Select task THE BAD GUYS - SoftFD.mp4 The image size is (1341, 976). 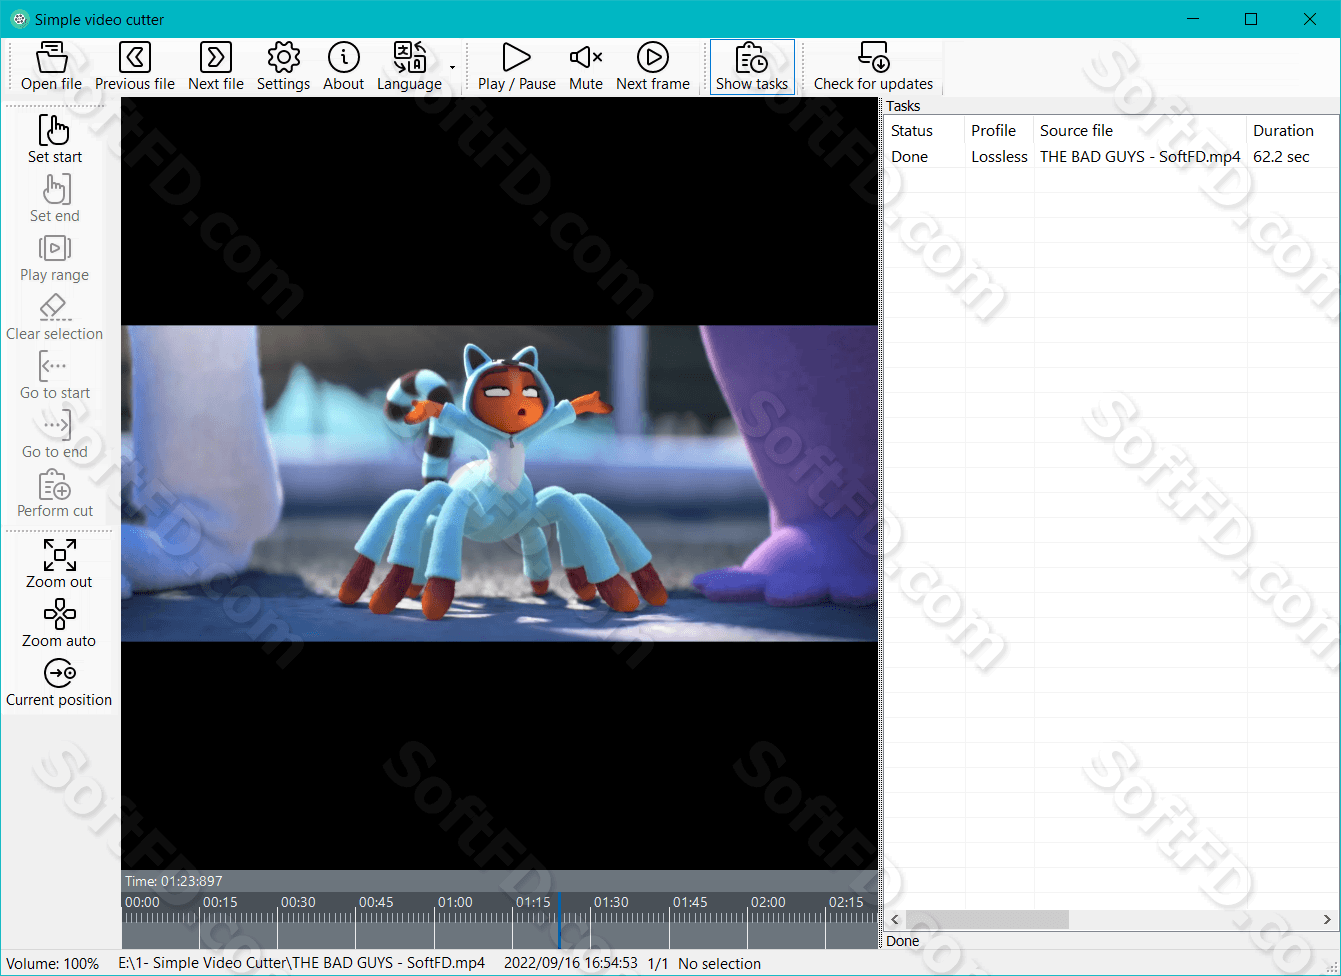click(x=1140, y=157)
